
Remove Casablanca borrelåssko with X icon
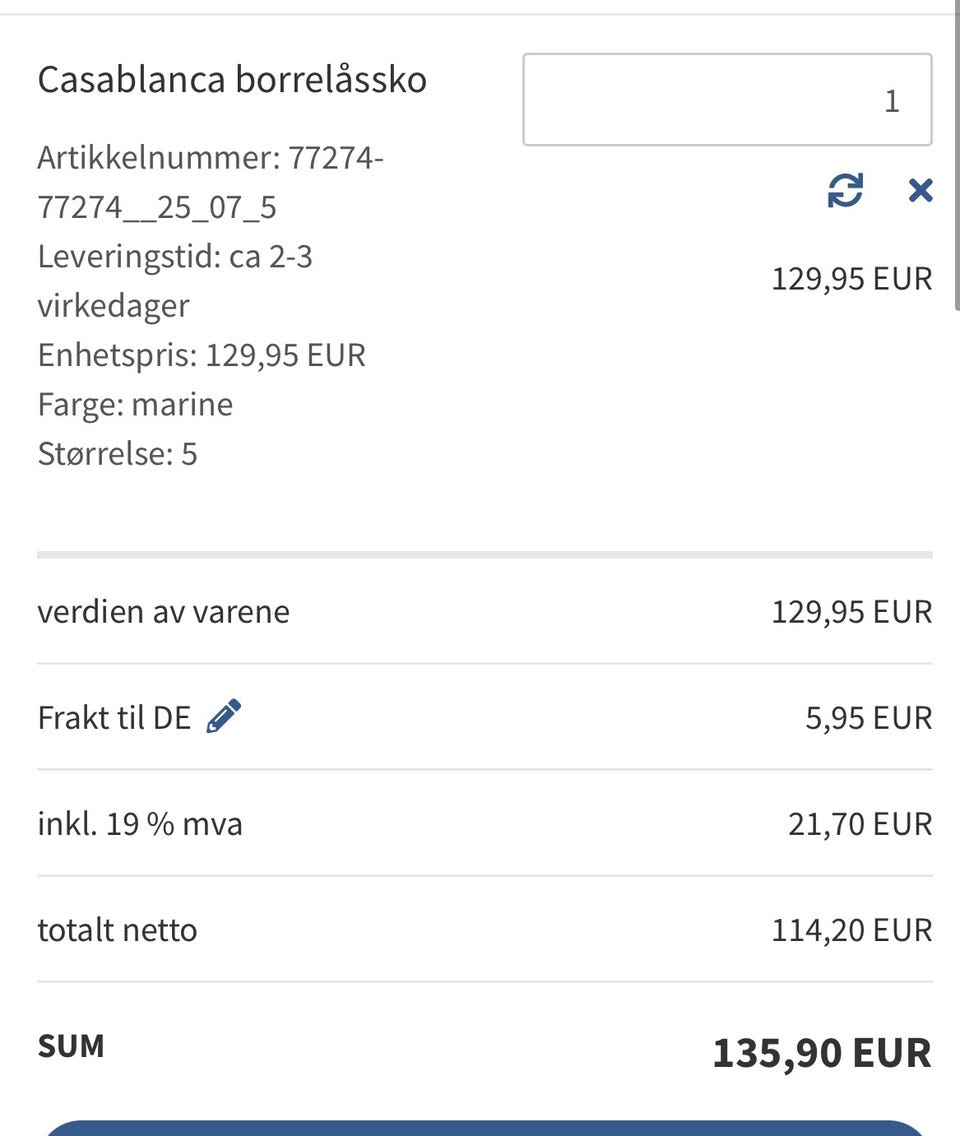pyautogui.click(x=920, y=190)
